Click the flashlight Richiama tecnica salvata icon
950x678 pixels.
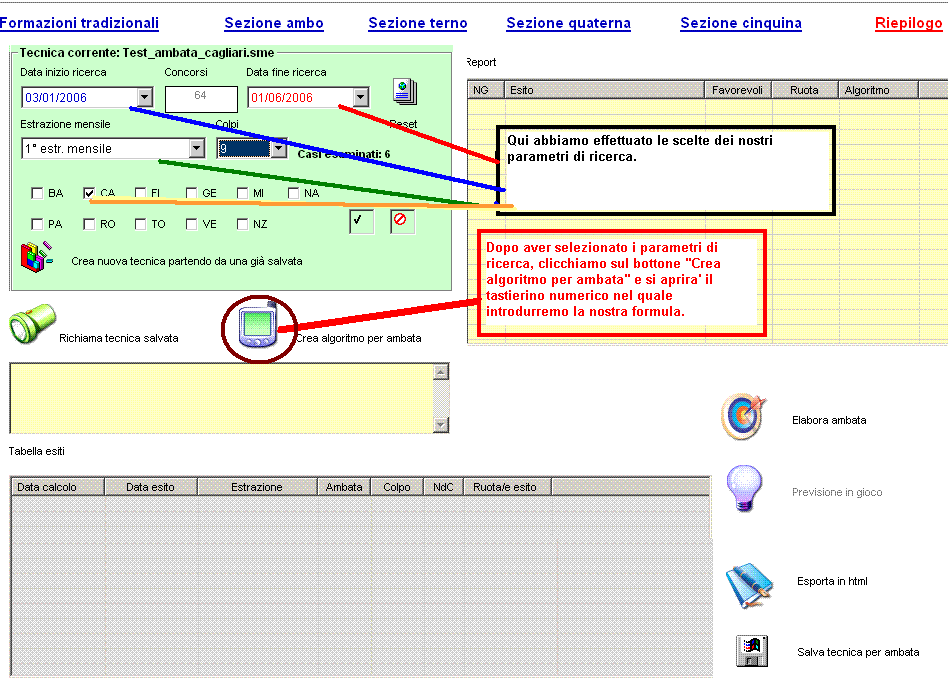(x=32, y=324)
